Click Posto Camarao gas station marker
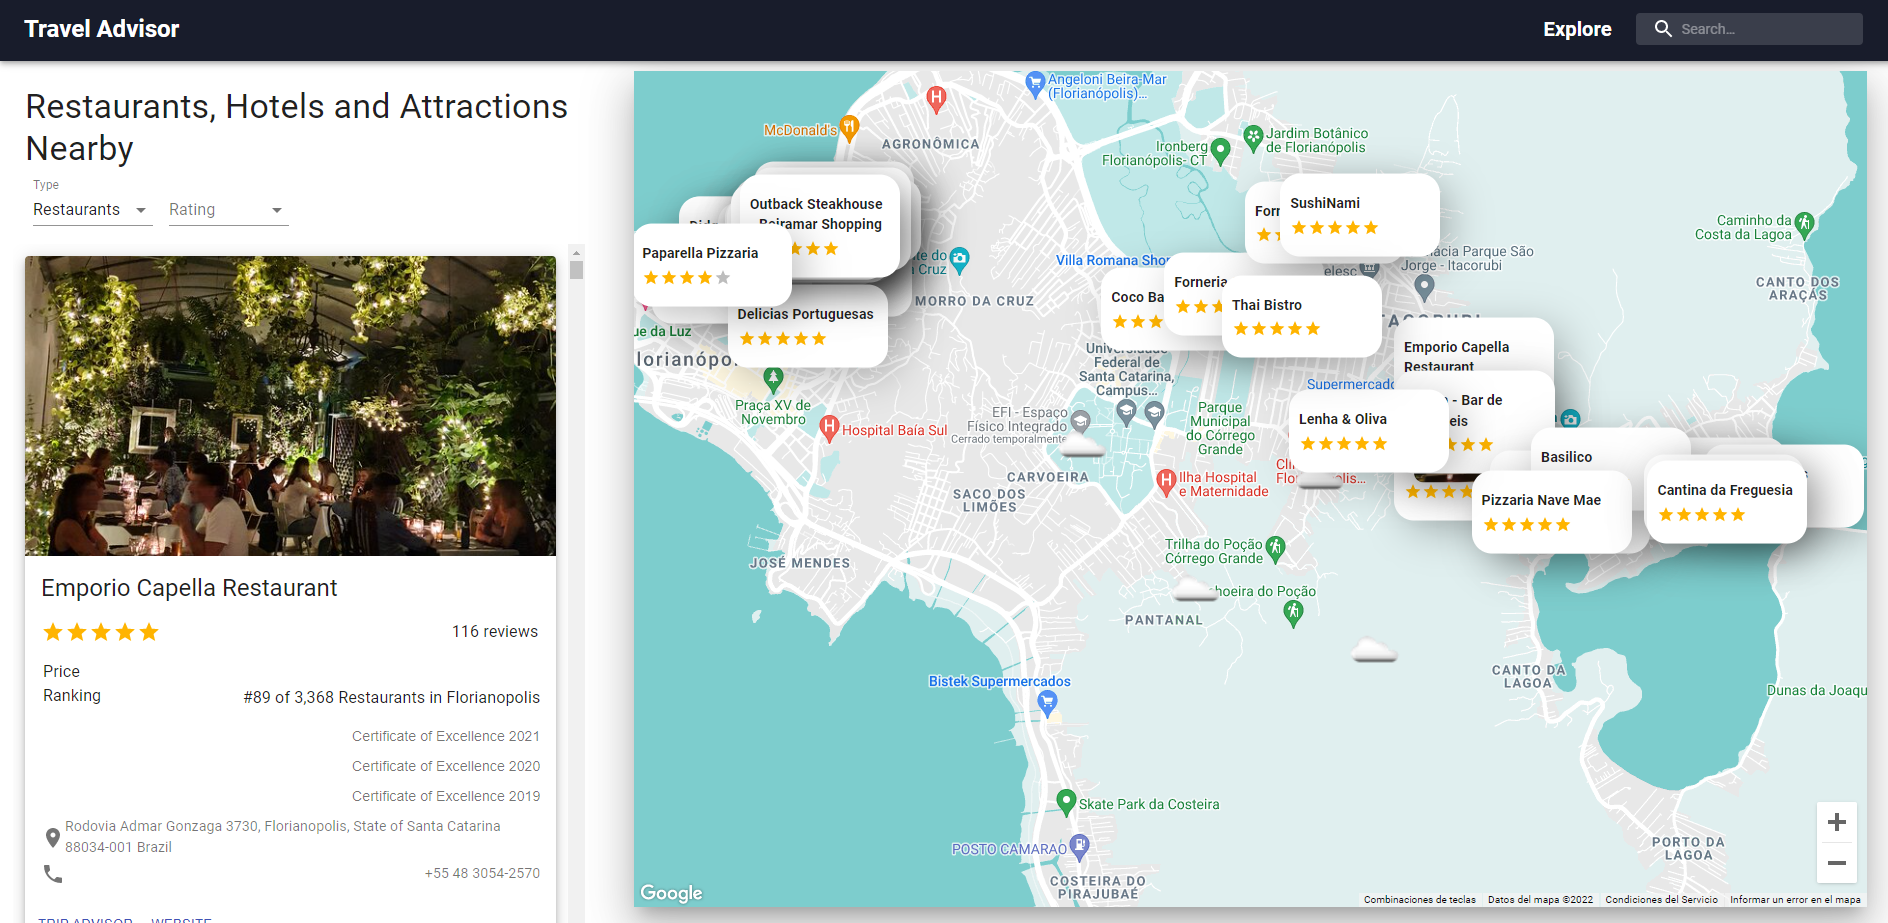The height and width of the screenshot is (923, 1888). coord(1079,848)
